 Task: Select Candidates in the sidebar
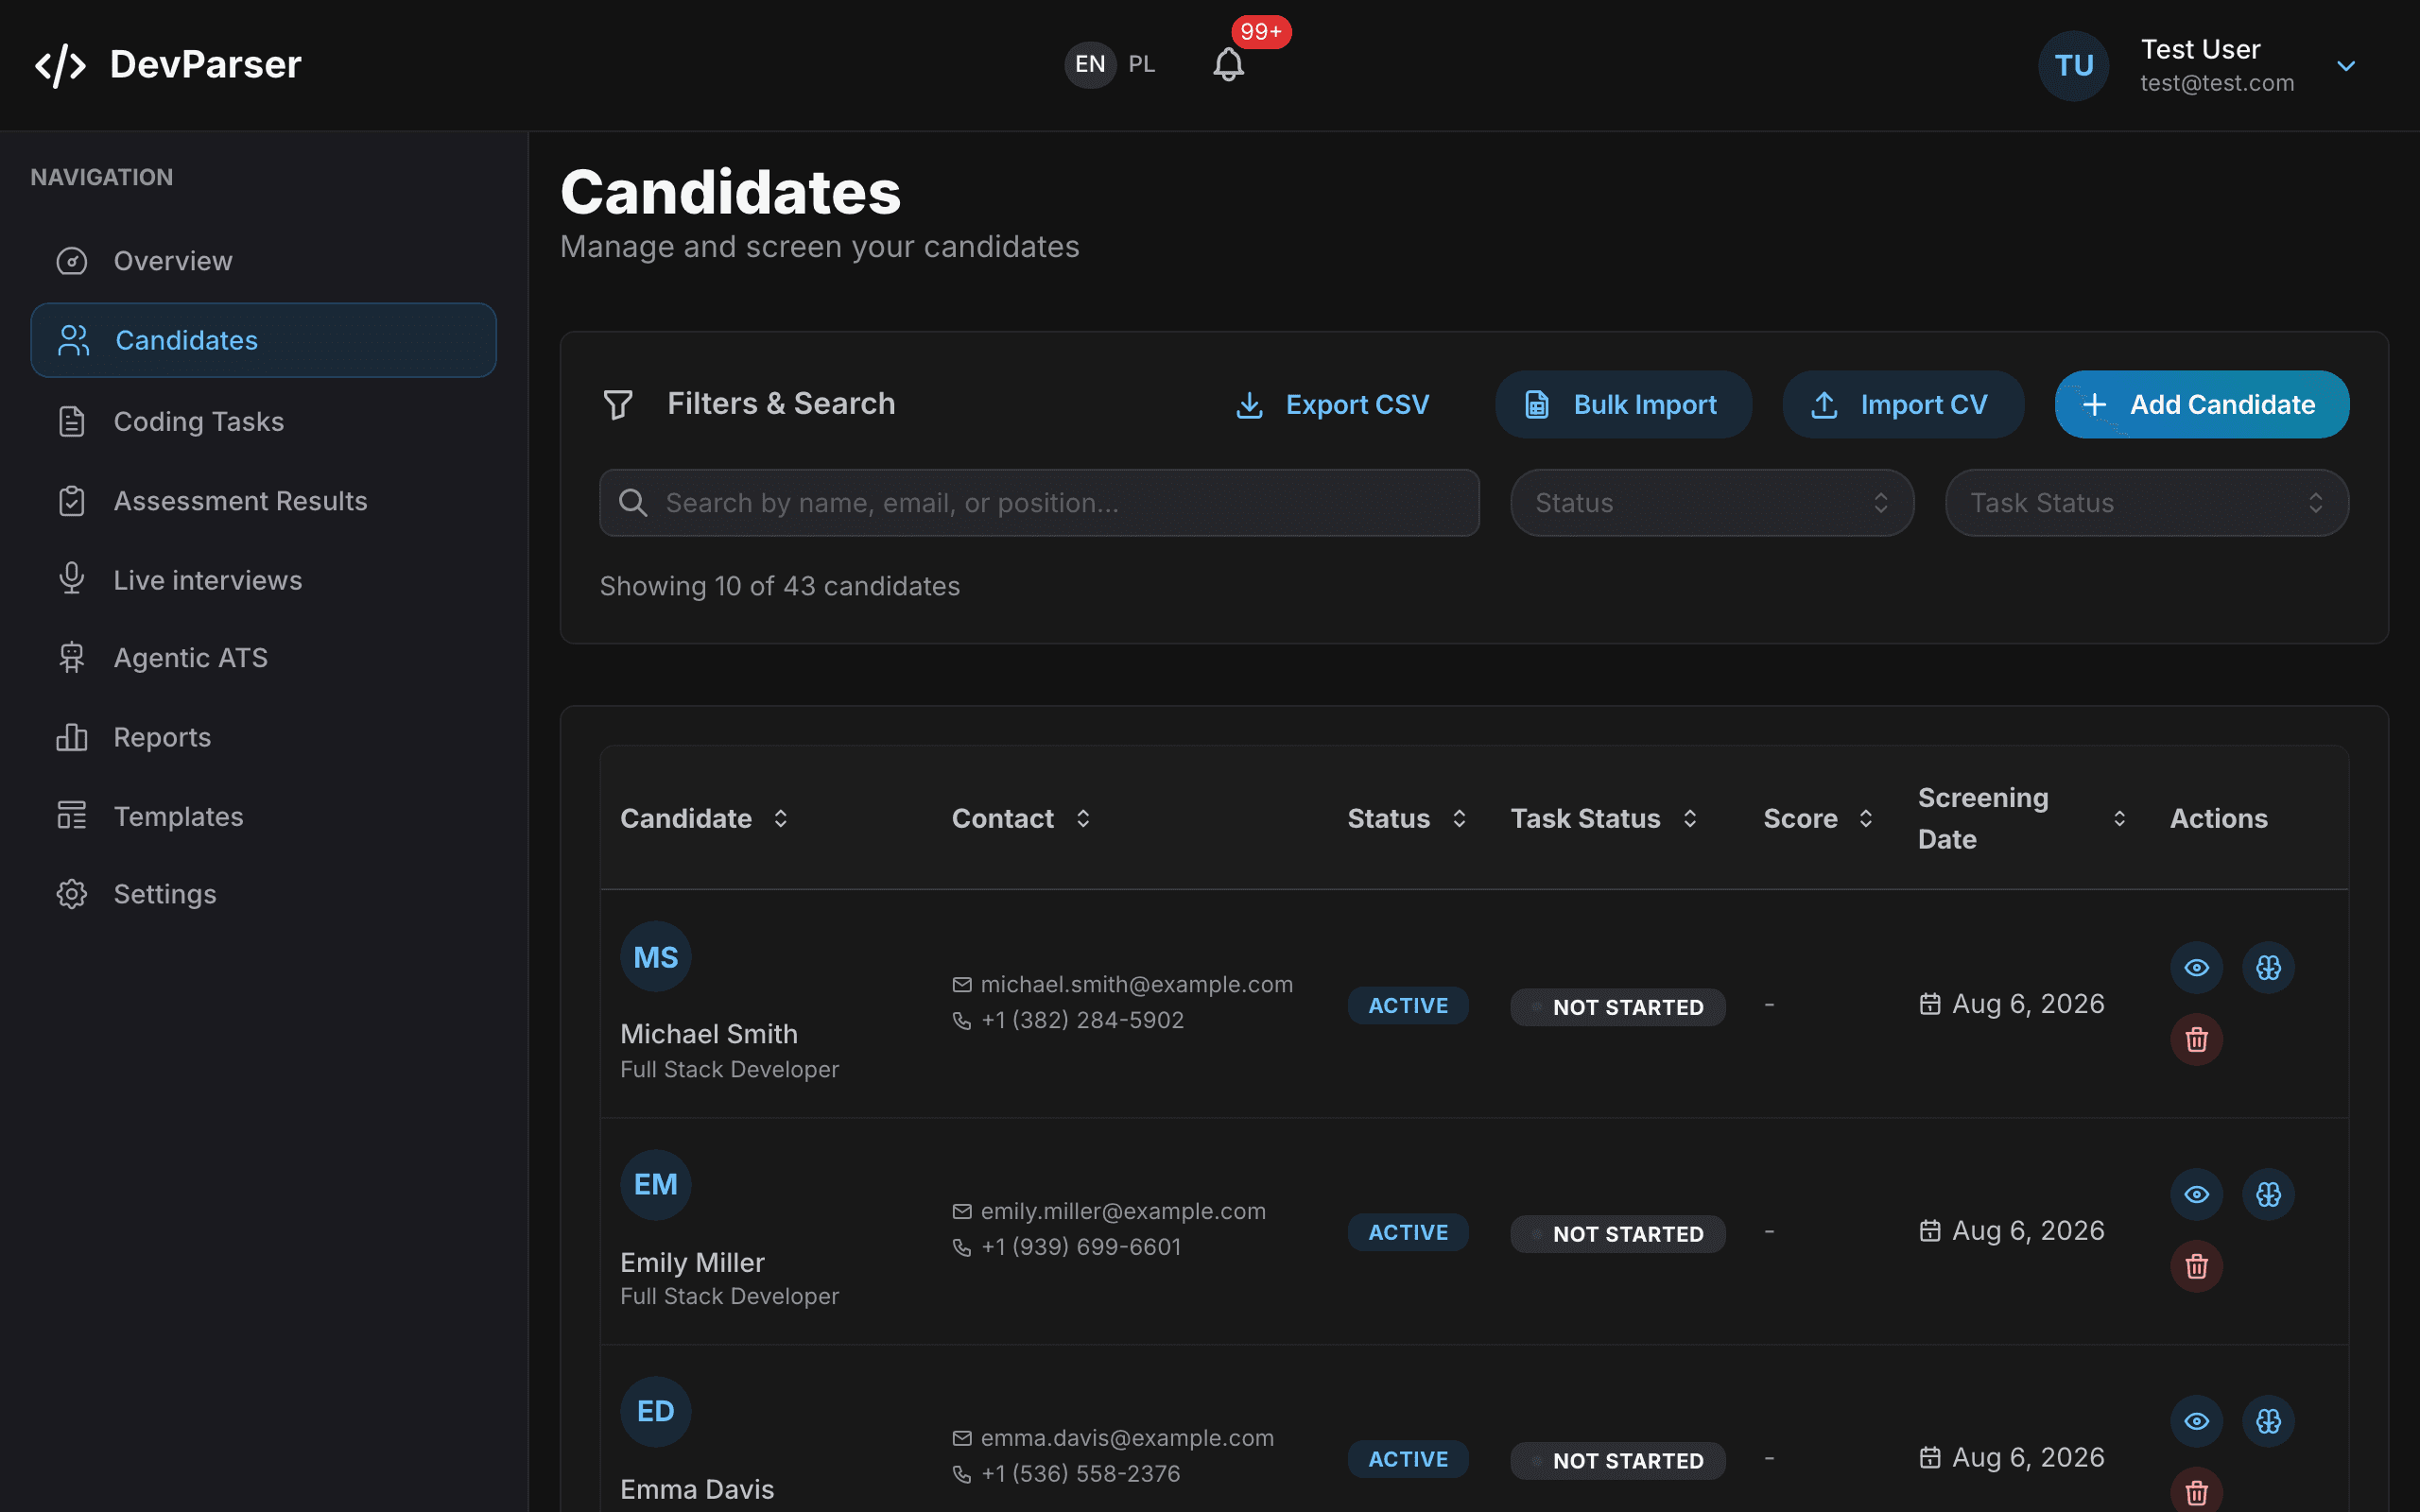(x=264, y=340)
